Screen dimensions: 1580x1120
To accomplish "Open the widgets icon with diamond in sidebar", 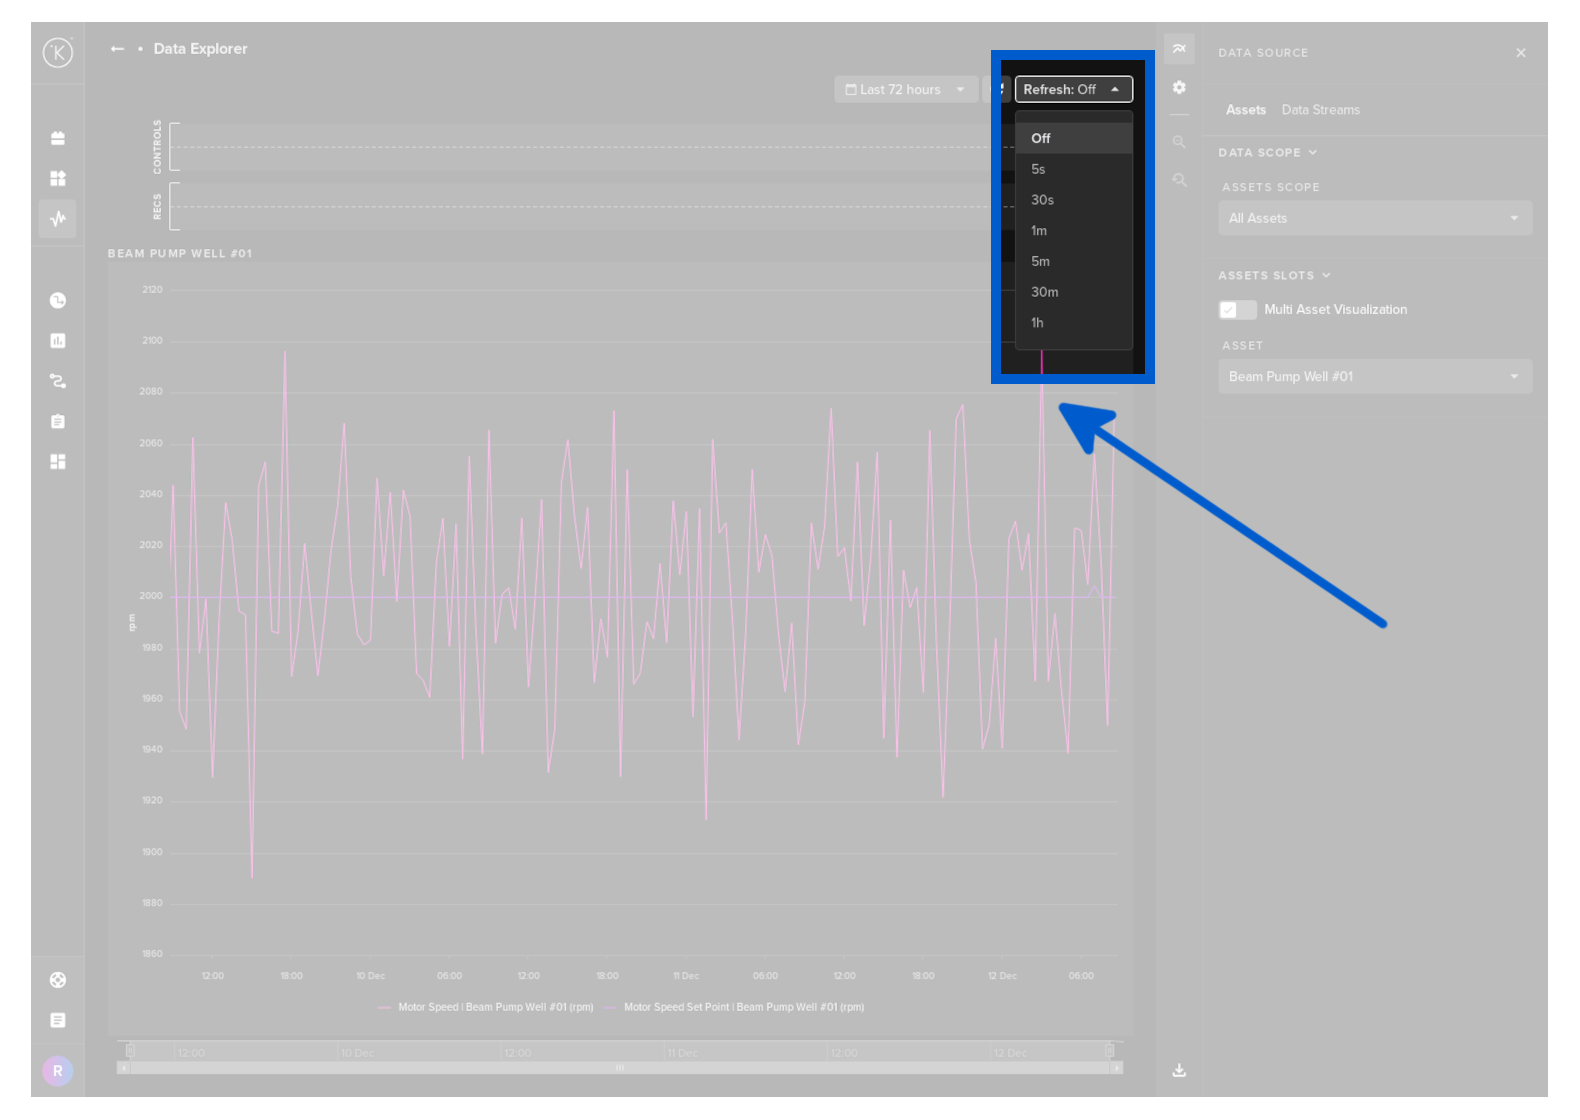I will click(x=58, y=178).
